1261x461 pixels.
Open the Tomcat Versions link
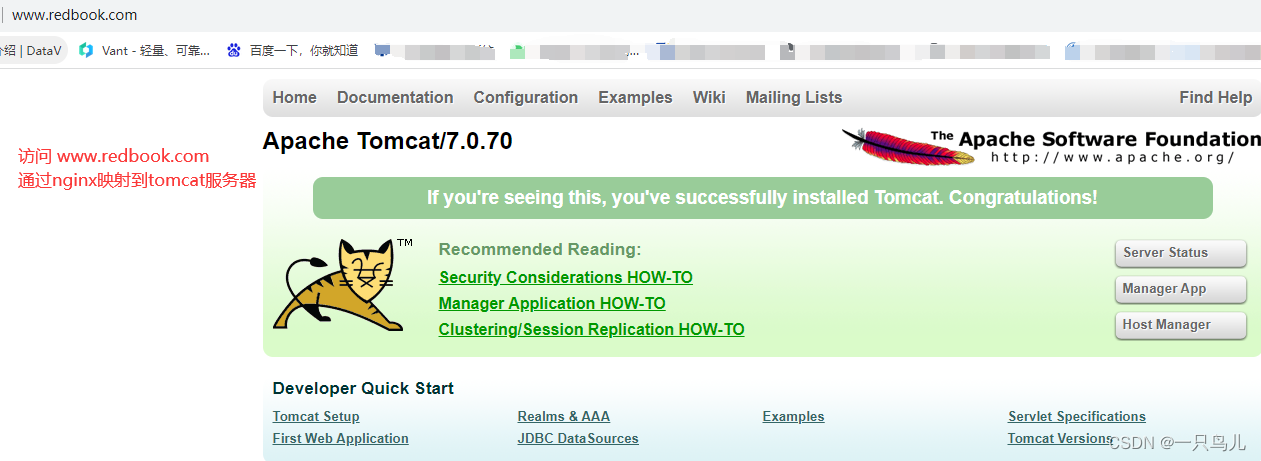[1060, 438]
